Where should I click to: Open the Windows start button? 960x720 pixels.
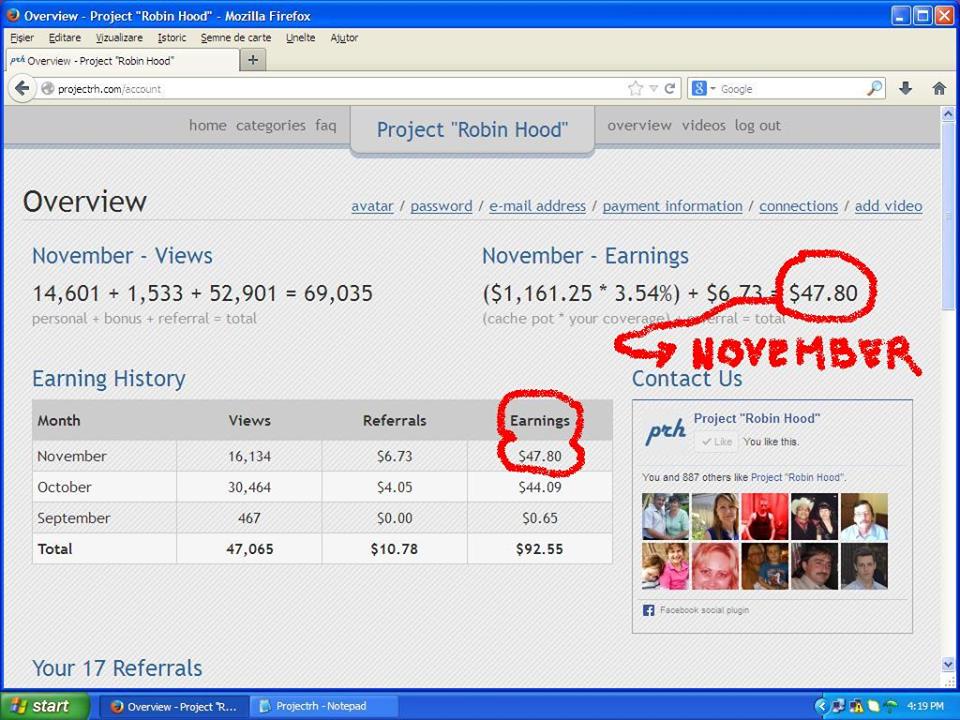(x=44, y=707)
